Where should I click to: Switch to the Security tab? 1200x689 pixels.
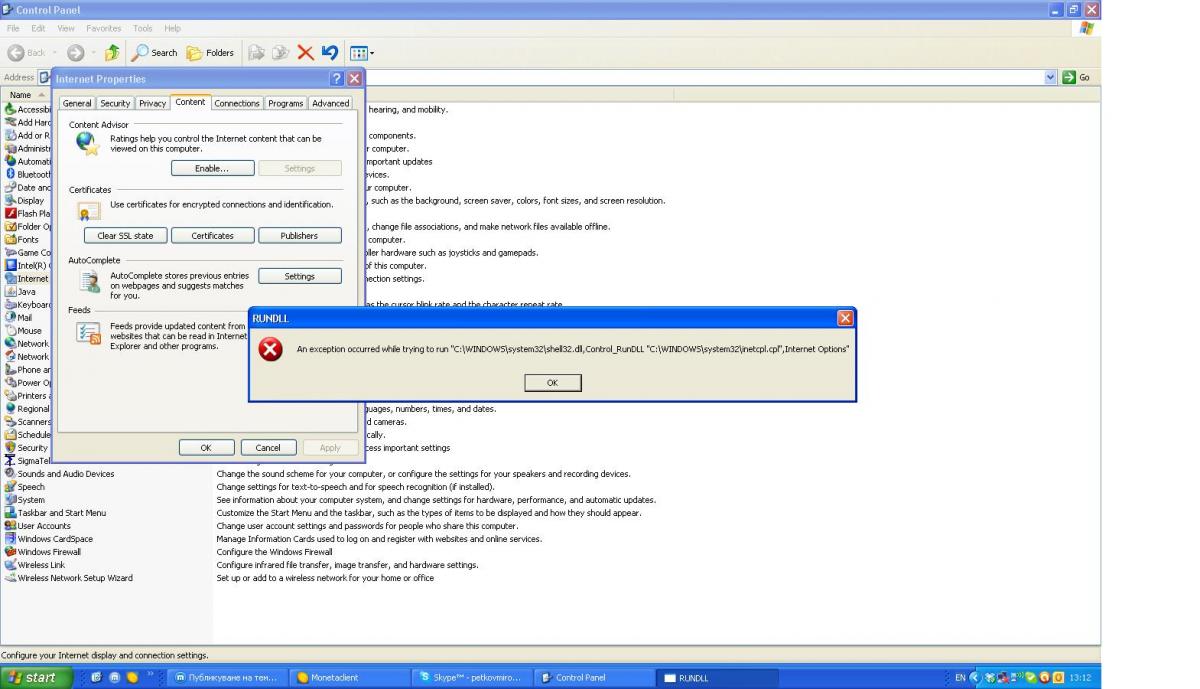coord(115,103)
